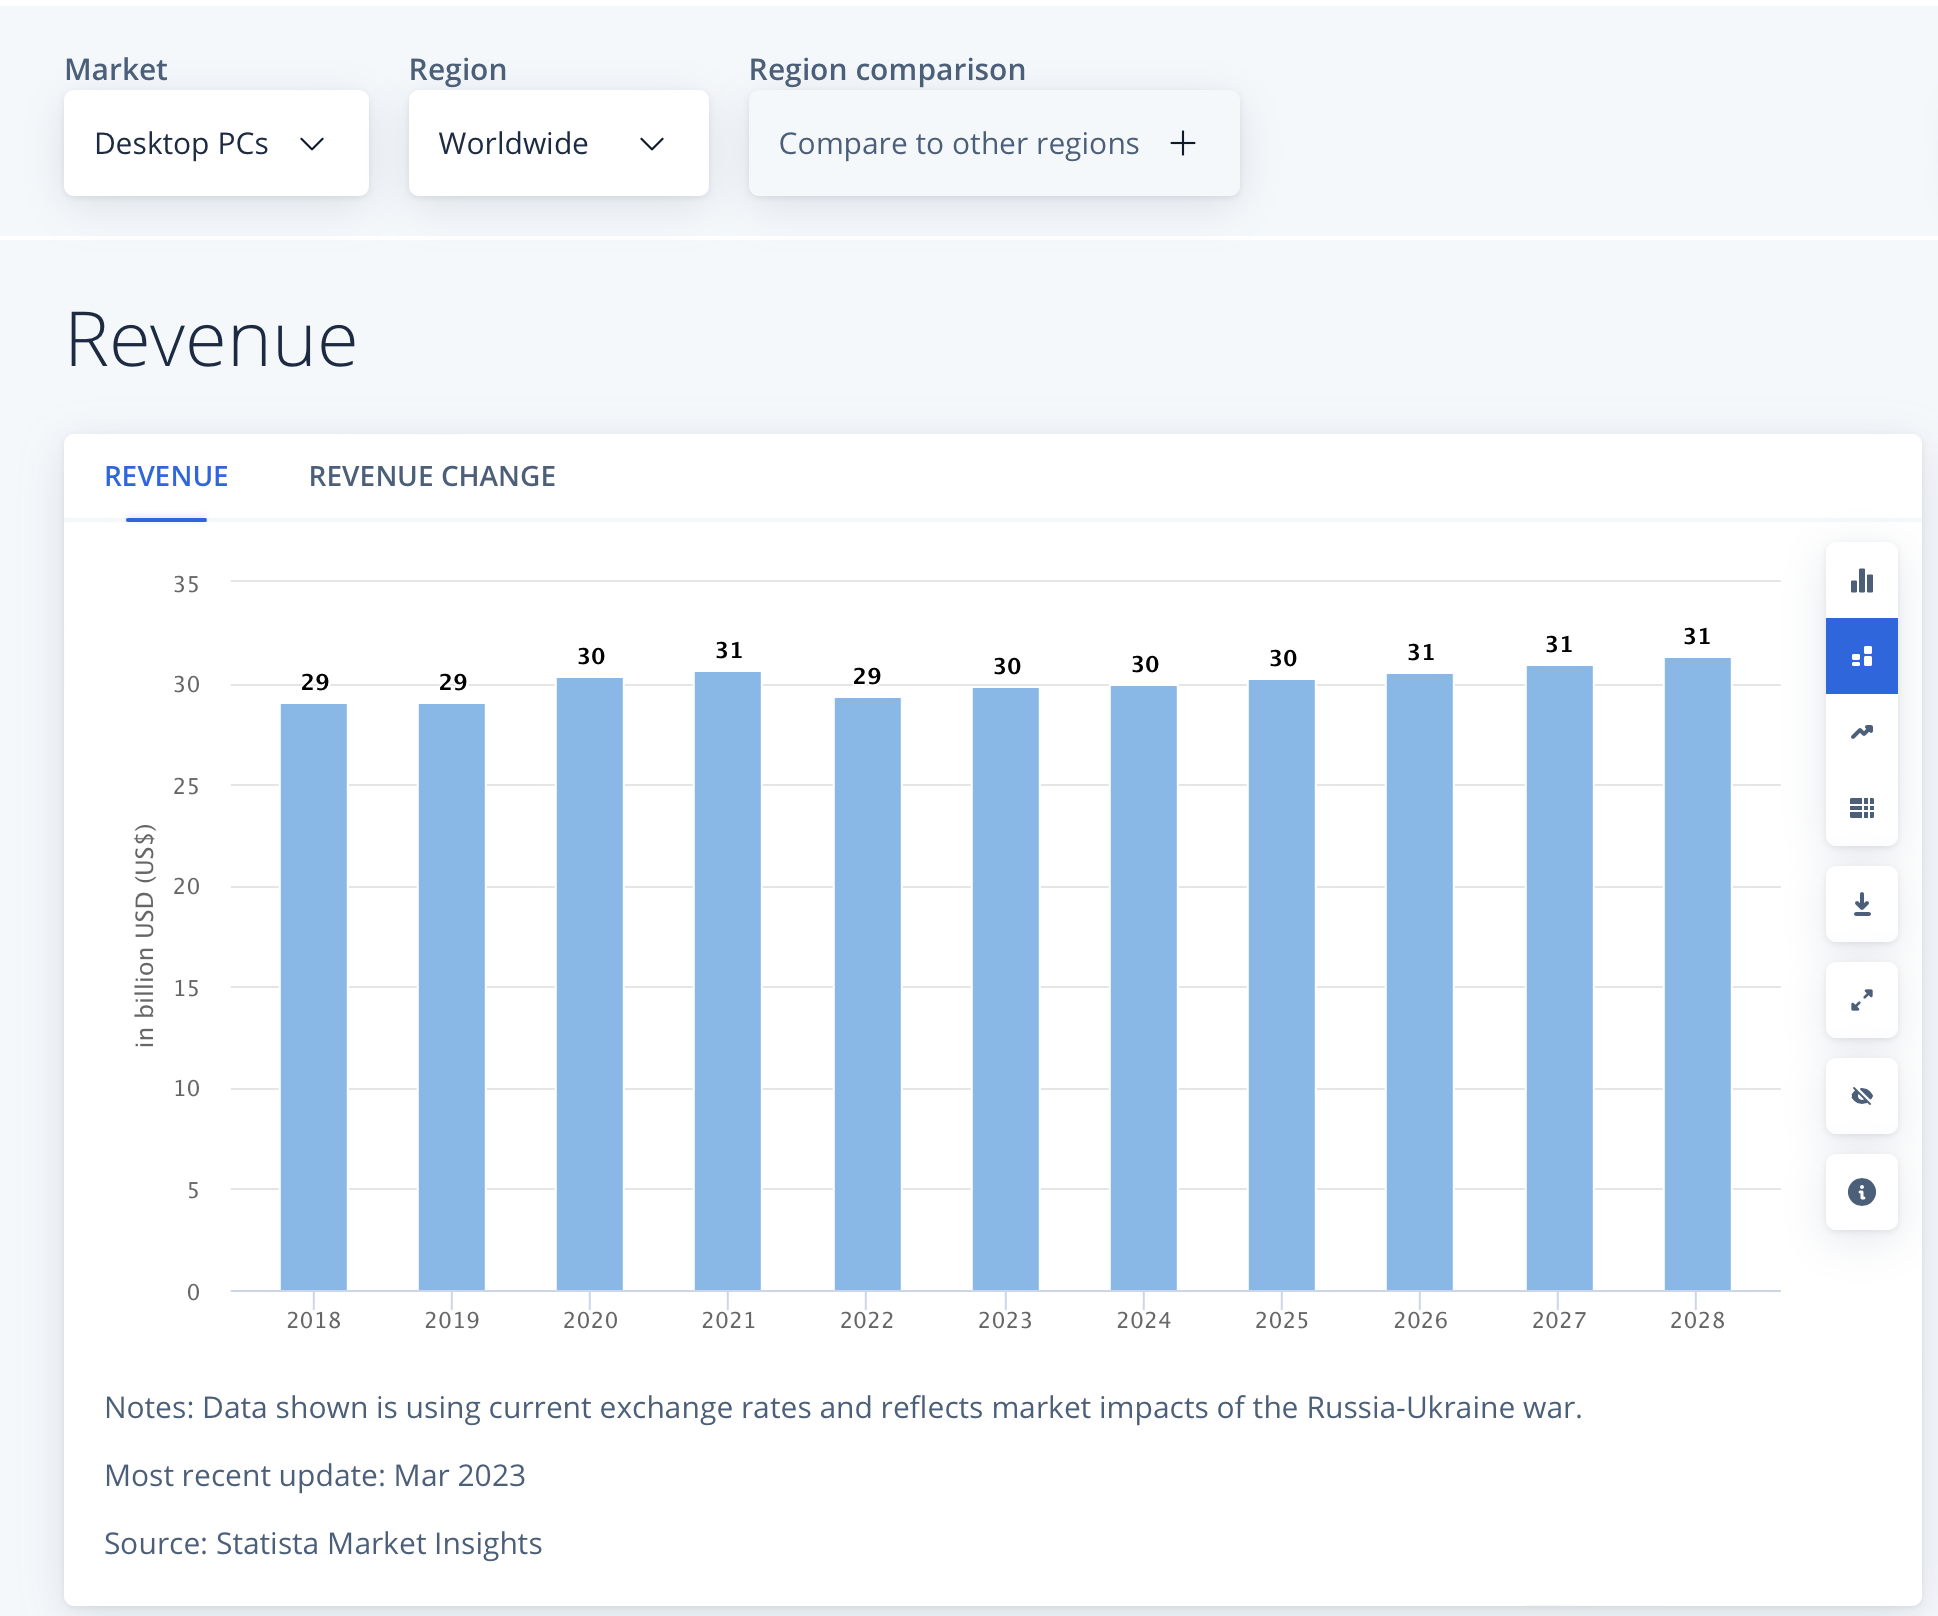Click Compare to other regions button
This screenshot has height=1616, width=1938.
958,144
